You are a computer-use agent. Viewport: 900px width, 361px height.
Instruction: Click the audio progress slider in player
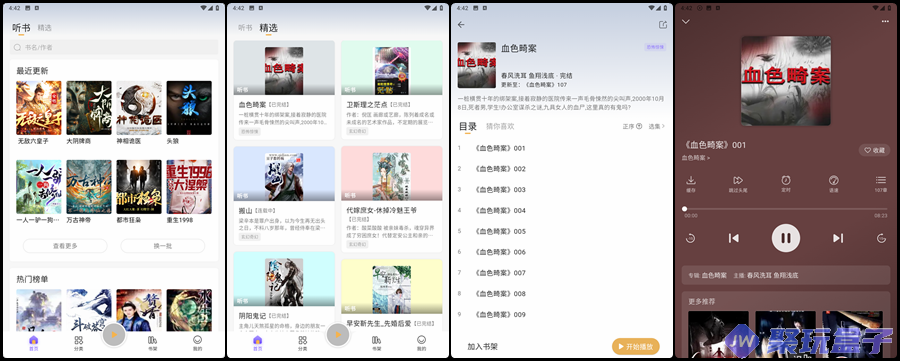click(786, 209)
